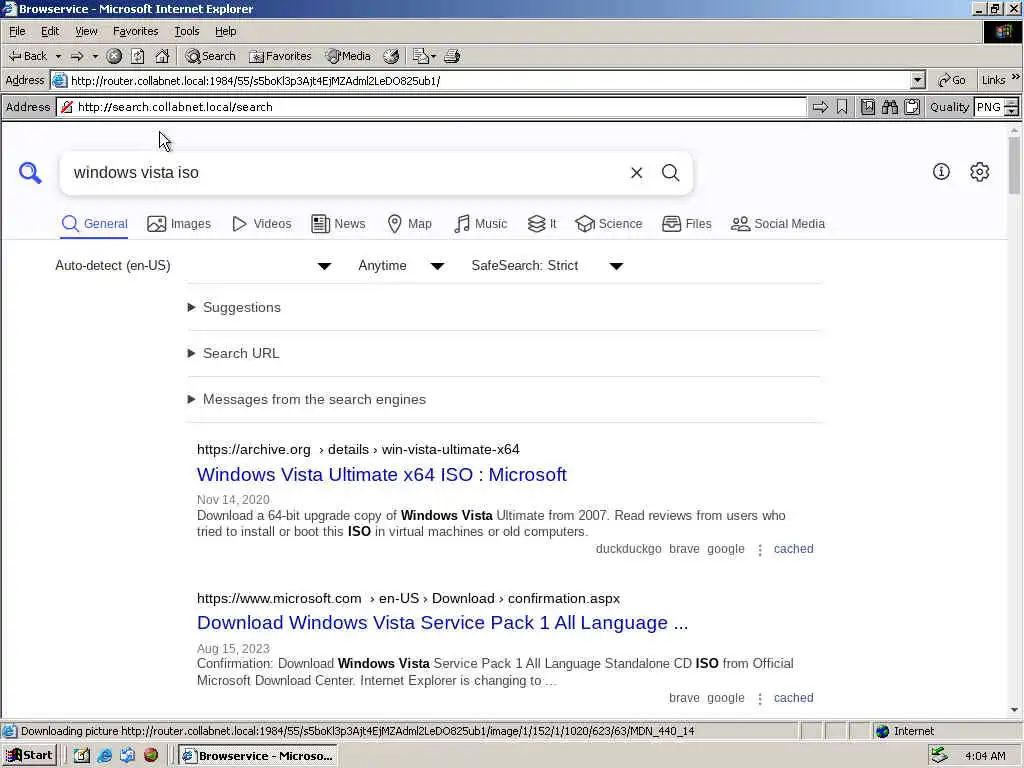This screenshot has height=768, width=1024.
Task: Click the IE Go button
Action: (x=952, y=80)
